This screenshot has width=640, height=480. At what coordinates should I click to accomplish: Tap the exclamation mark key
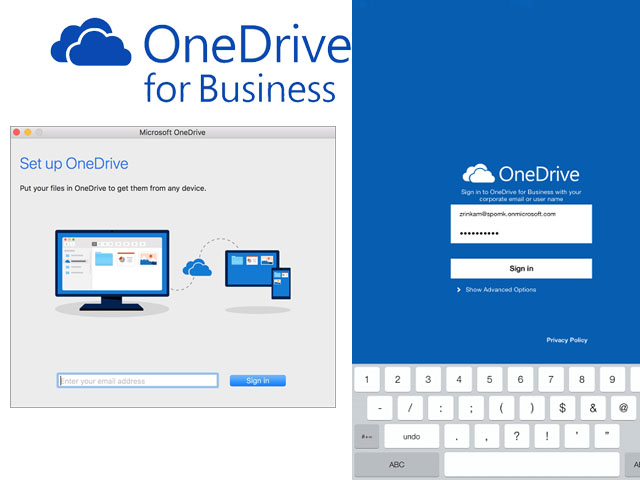tap(547, 436)
